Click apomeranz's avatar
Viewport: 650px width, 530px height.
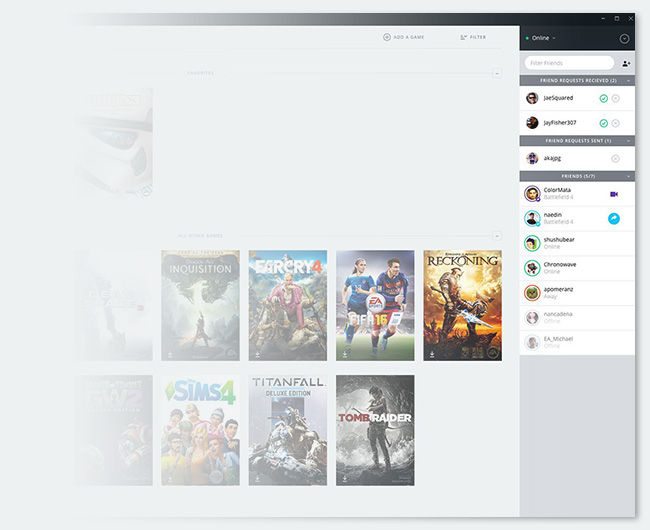click(x=532, y=293)
